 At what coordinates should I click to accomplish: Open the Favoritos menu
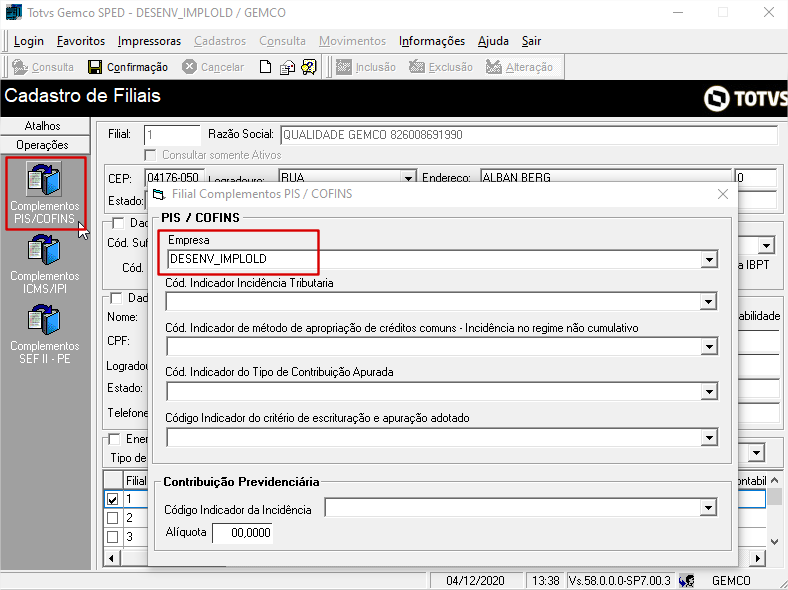tap(81, 41)
